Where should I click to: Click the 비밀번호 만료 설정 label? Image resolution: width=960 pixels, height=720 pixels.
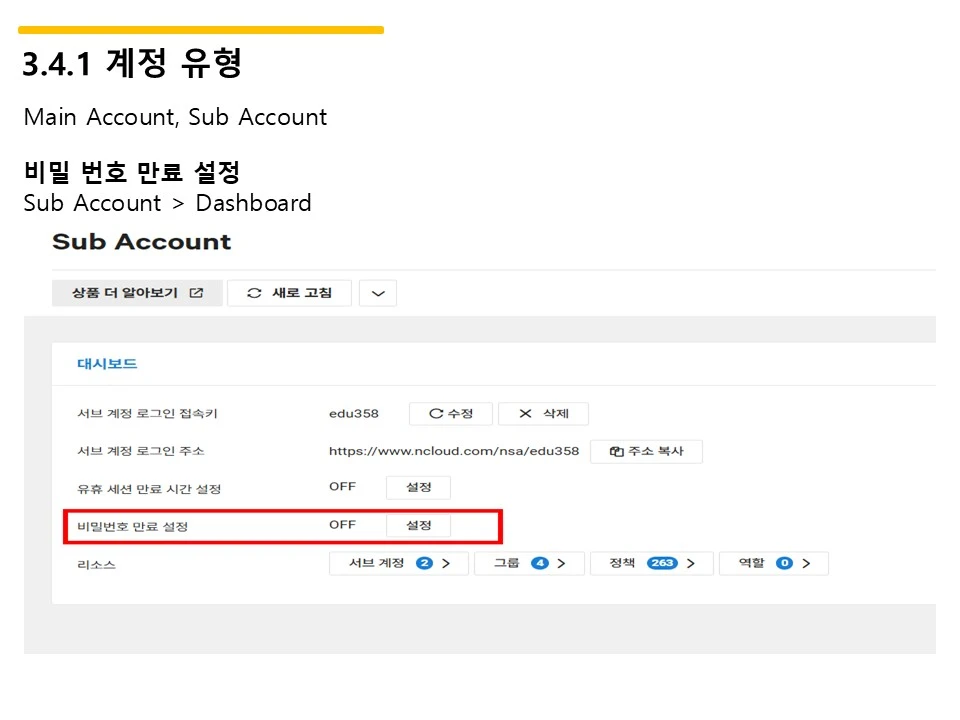[x=132, y=527]
